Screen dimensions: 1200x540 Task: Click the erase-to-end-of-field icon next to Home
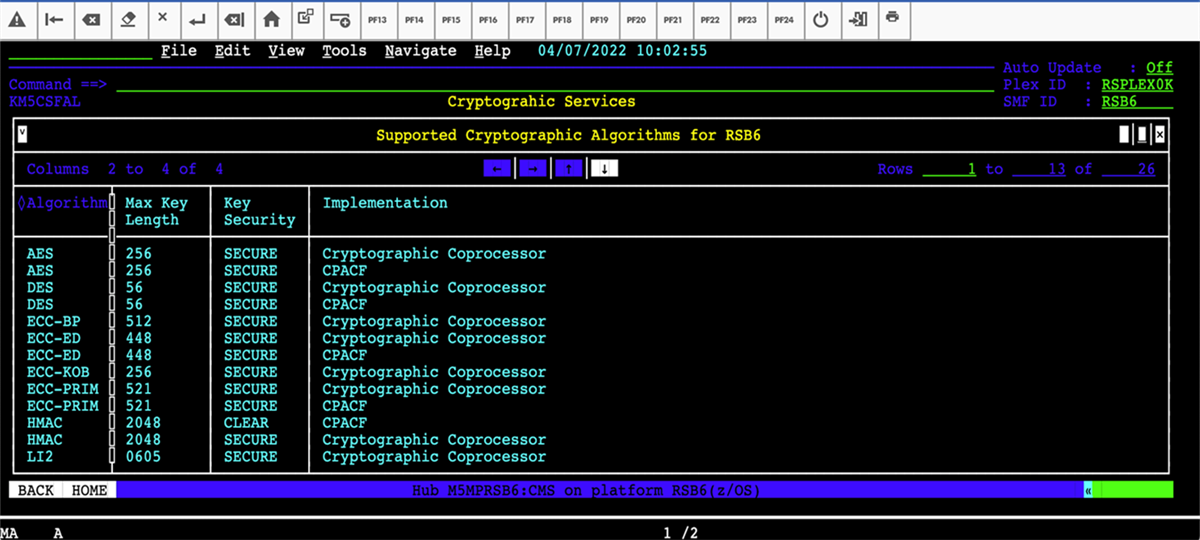click(x=234, y=19)
